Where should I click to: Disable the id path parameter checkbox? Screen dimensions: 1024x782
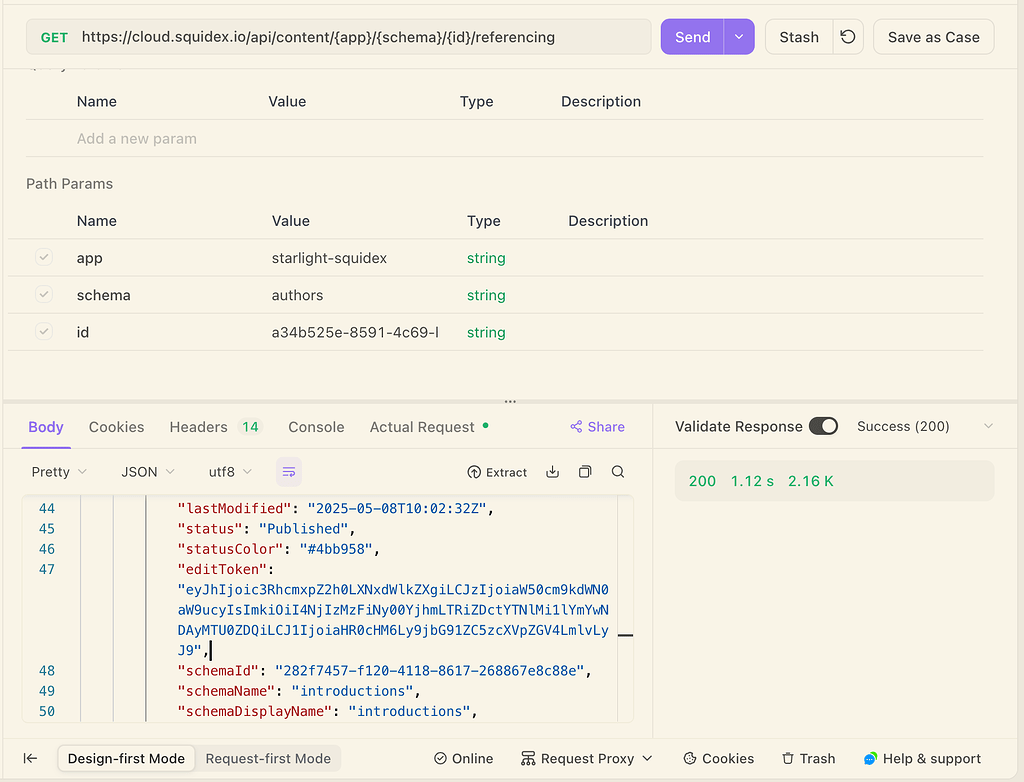pos(44,331)
